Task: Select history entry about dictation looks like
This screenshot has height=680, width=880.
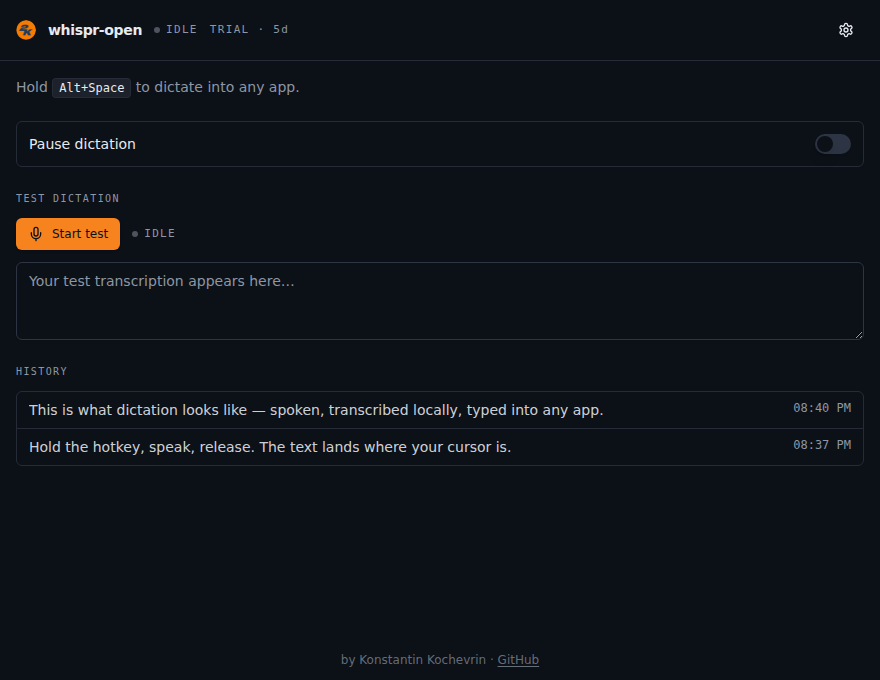Action: pos(439,410)
